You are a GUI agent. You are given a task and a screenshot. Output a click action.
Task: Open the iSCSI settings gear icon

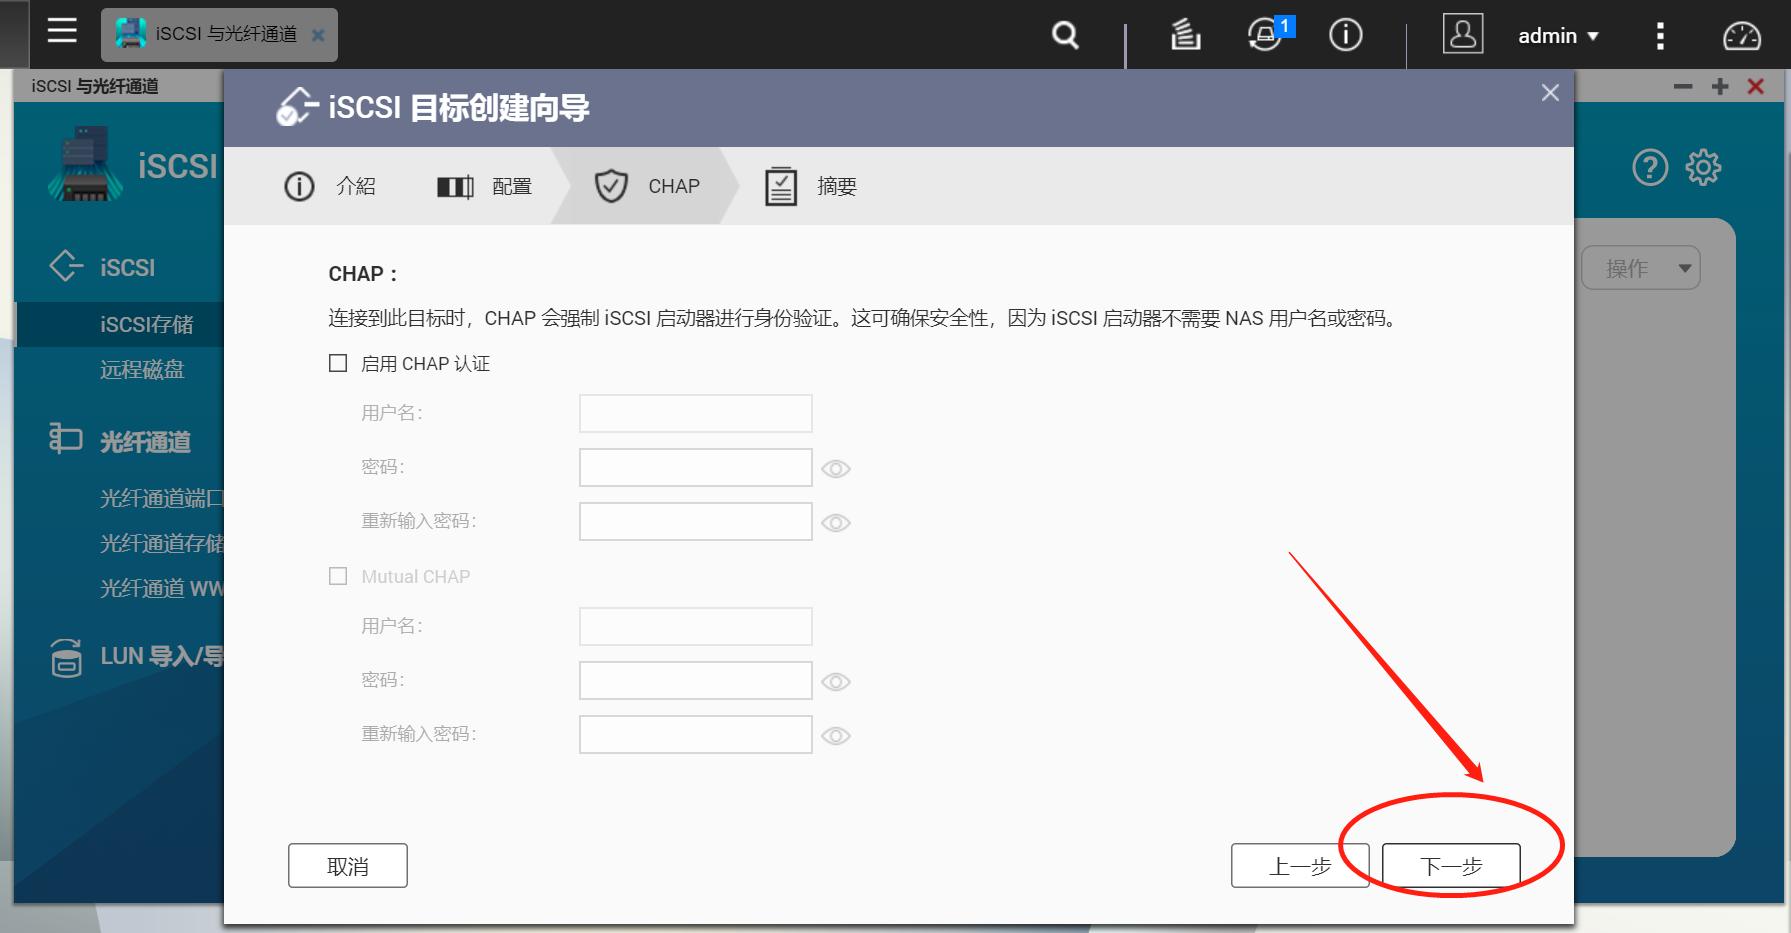[1704, 166]
